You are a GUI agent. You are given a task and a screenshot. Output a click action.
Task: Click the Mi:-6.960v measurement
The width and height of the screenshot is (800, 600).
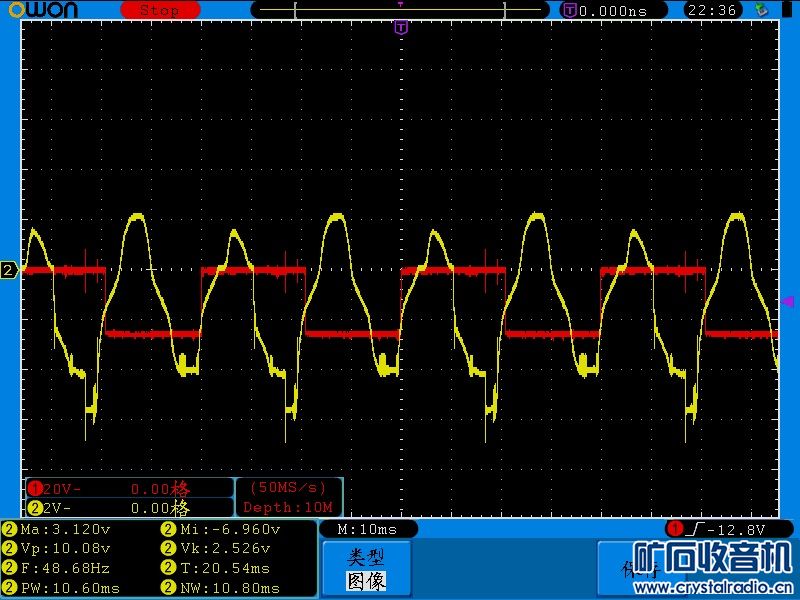[220, 529]
